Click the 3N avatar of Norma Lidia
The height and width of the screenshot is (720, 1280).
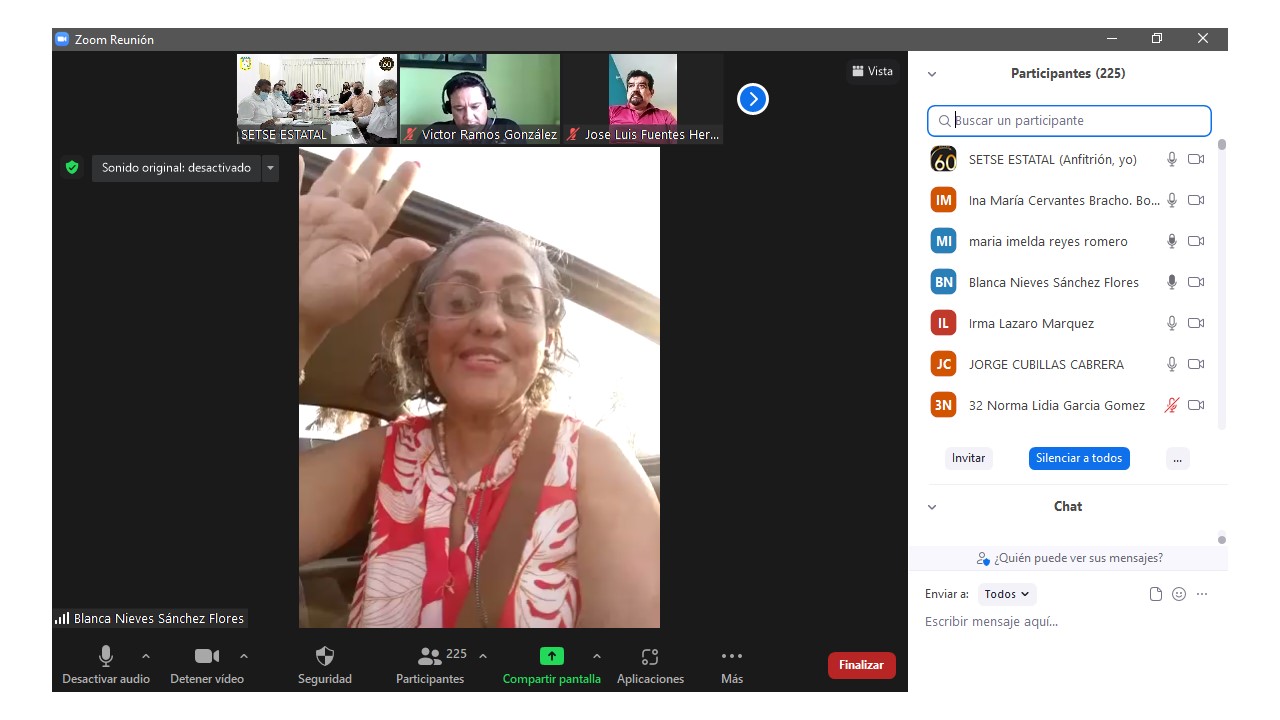point(943,405)
